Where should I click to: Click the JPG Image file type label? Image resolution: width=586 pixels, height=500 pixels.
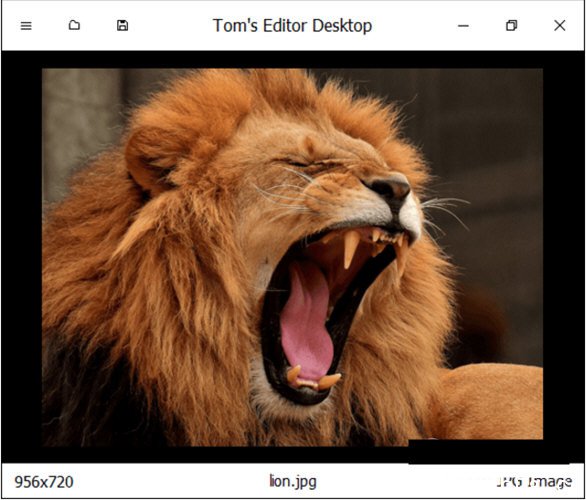(534, 482)
